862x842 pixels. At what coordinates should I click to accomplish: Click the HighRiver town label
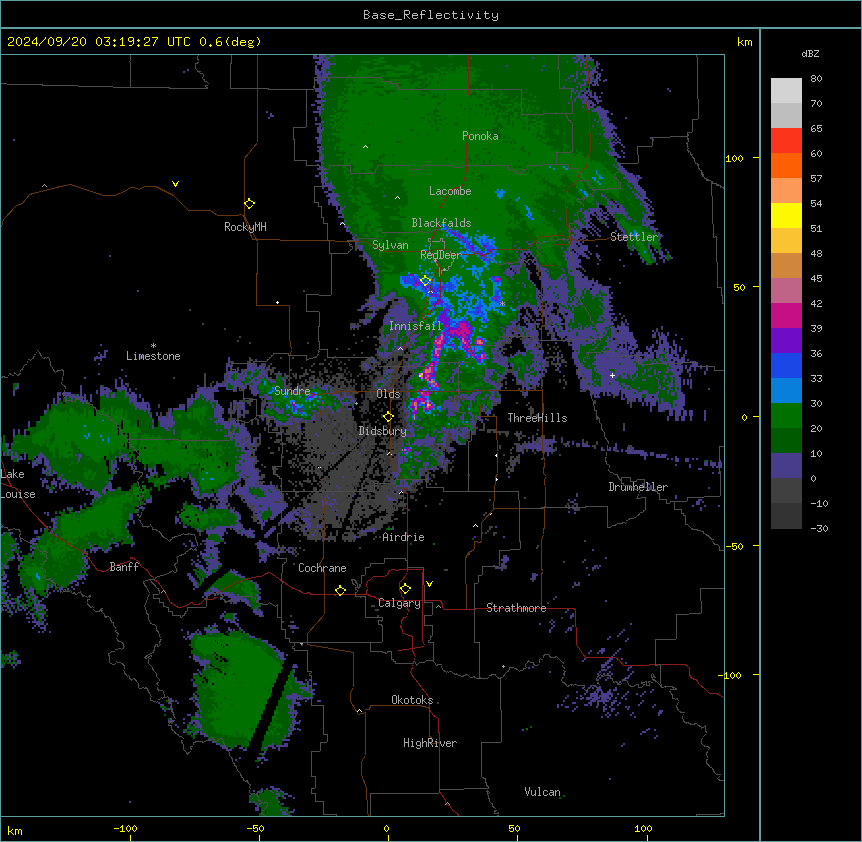click(x=430, y=743)
